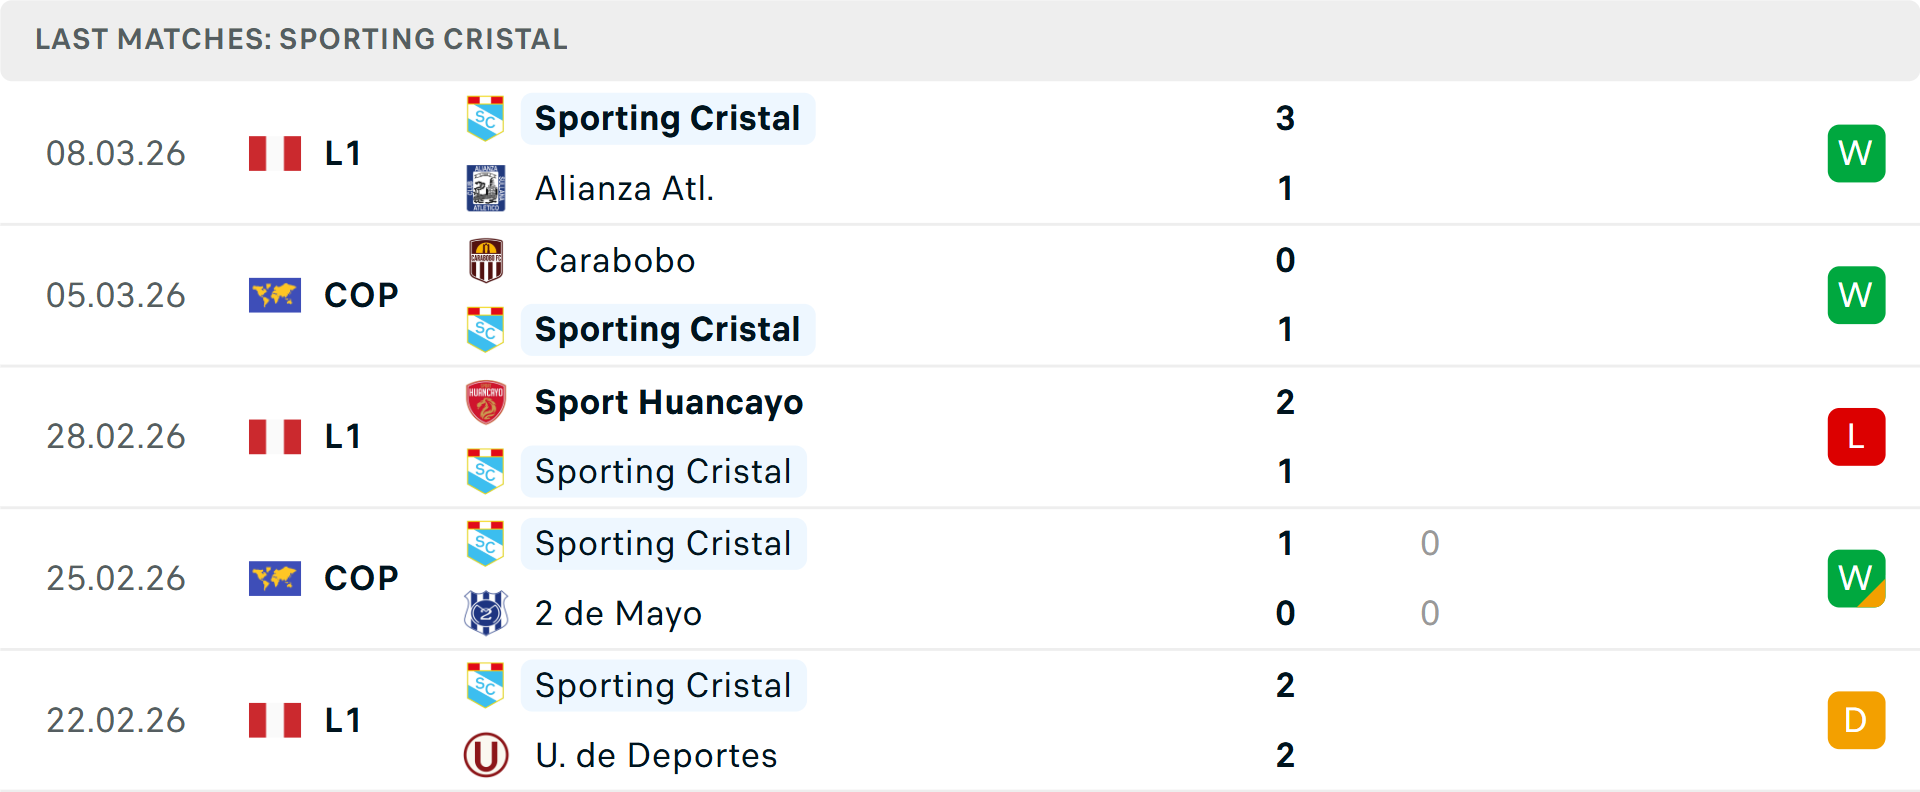1920x792 pixels.
Task: Expand the LAST MATCHES: SPORTING CRISTAL header
Action: [x=300, y=40]
